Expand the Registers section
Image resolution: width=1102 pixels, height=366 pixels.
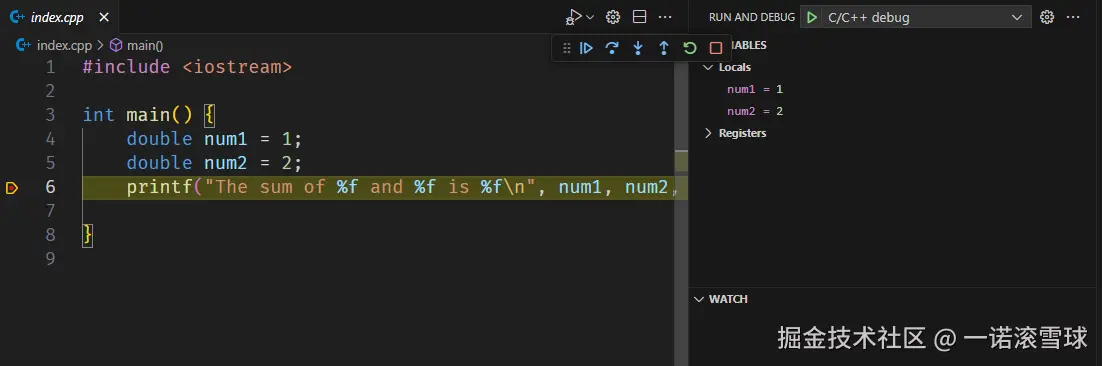pyautogui.click(x=708, y=133)
